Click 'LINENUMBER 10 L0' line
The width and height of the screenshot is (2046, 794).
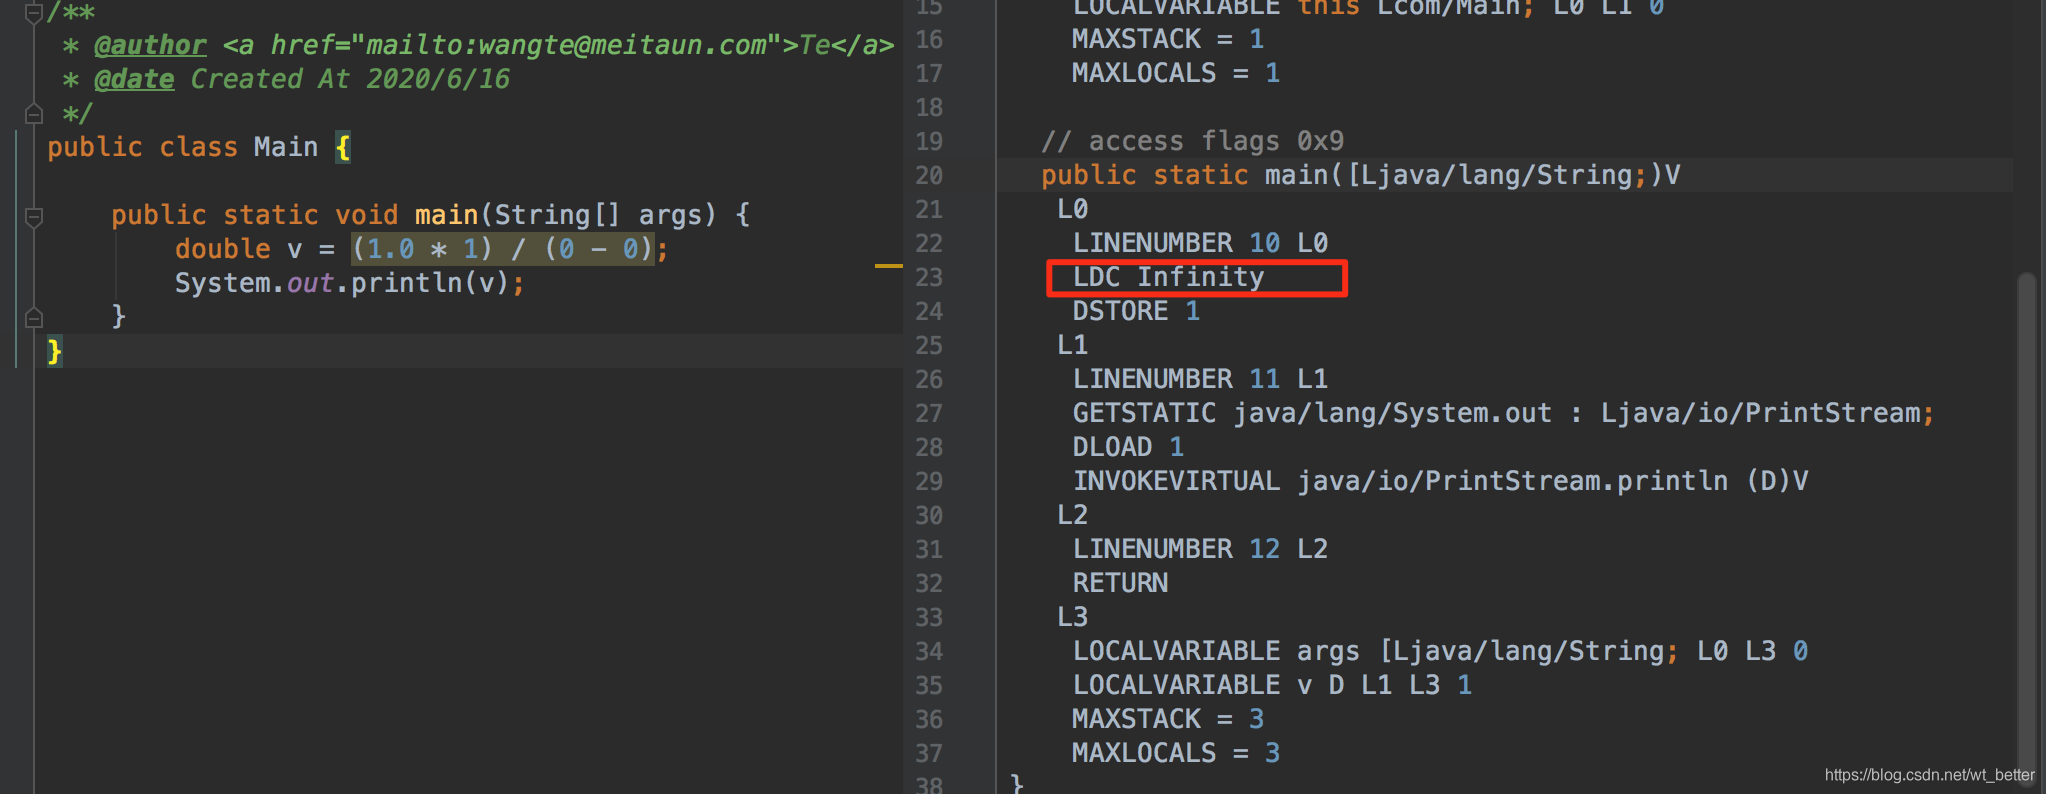[x=1200, y=243]
